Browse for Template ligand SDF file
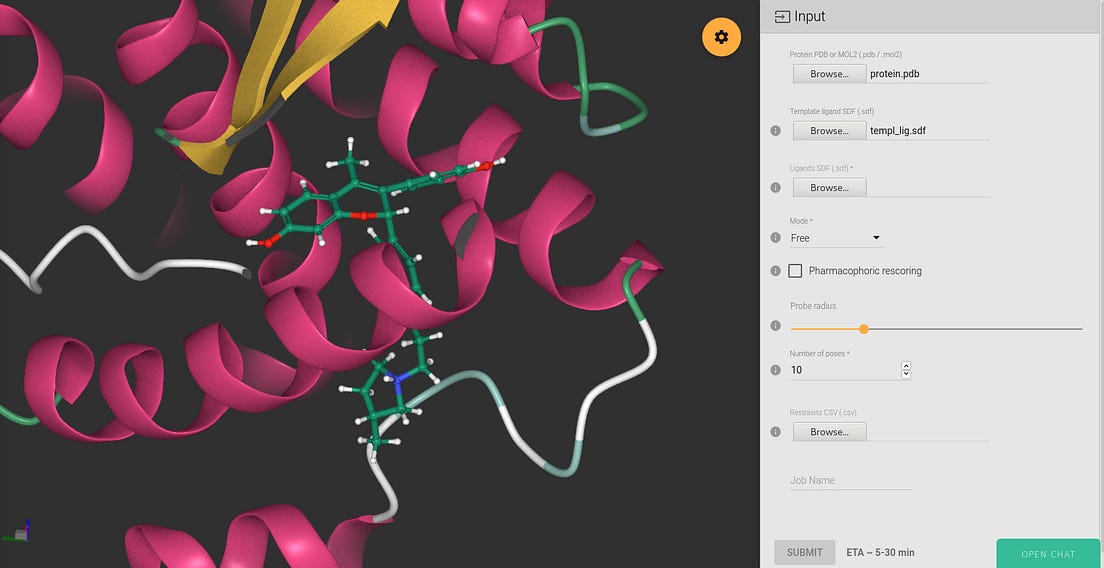 coord(829,131)
